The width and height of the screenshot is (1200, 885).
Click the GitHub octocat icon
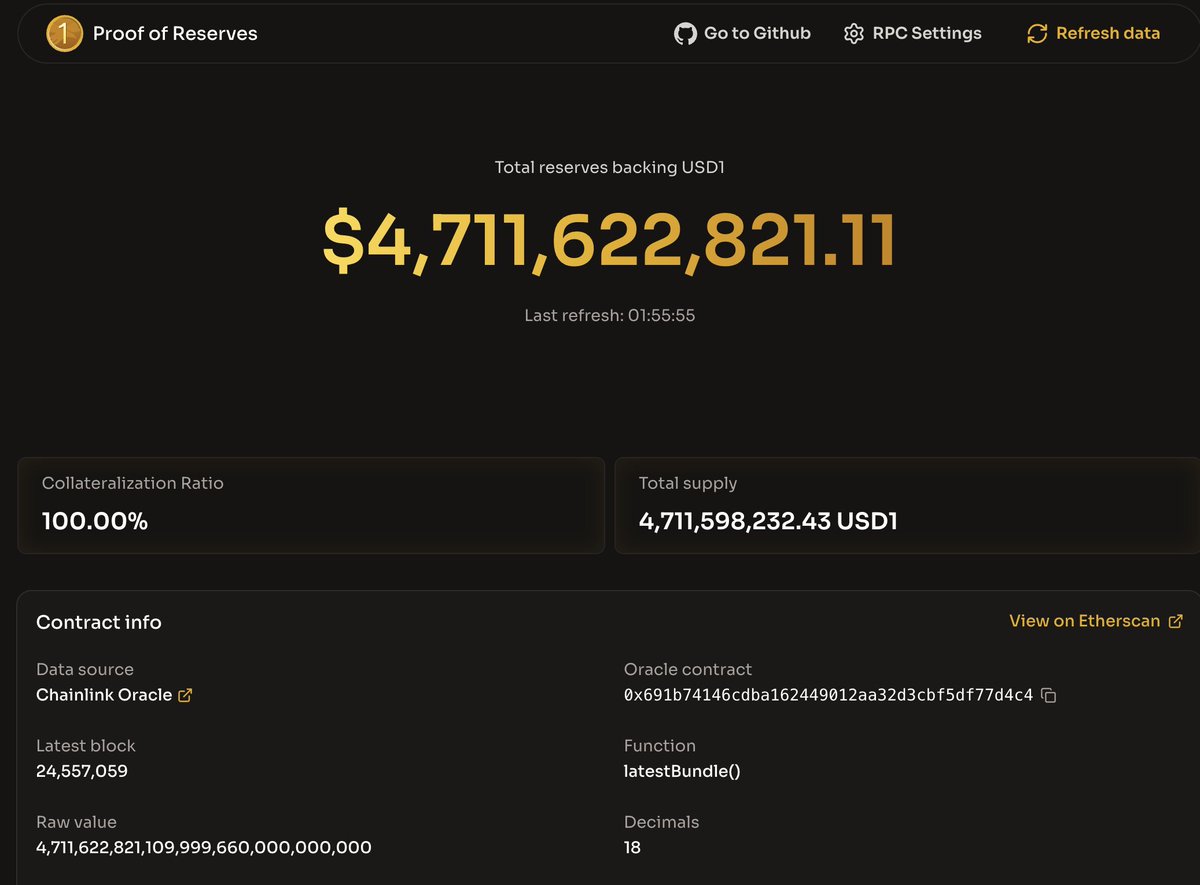coord(685,34)
